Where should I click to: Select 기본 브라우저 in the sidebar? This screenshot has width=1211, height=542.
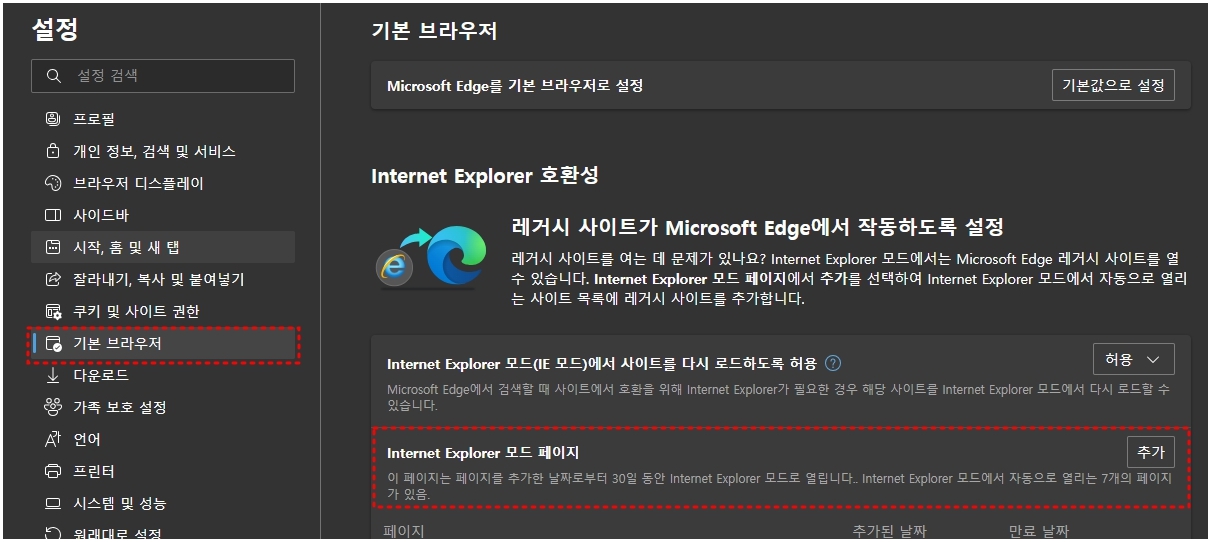click(x=163, y=343)
